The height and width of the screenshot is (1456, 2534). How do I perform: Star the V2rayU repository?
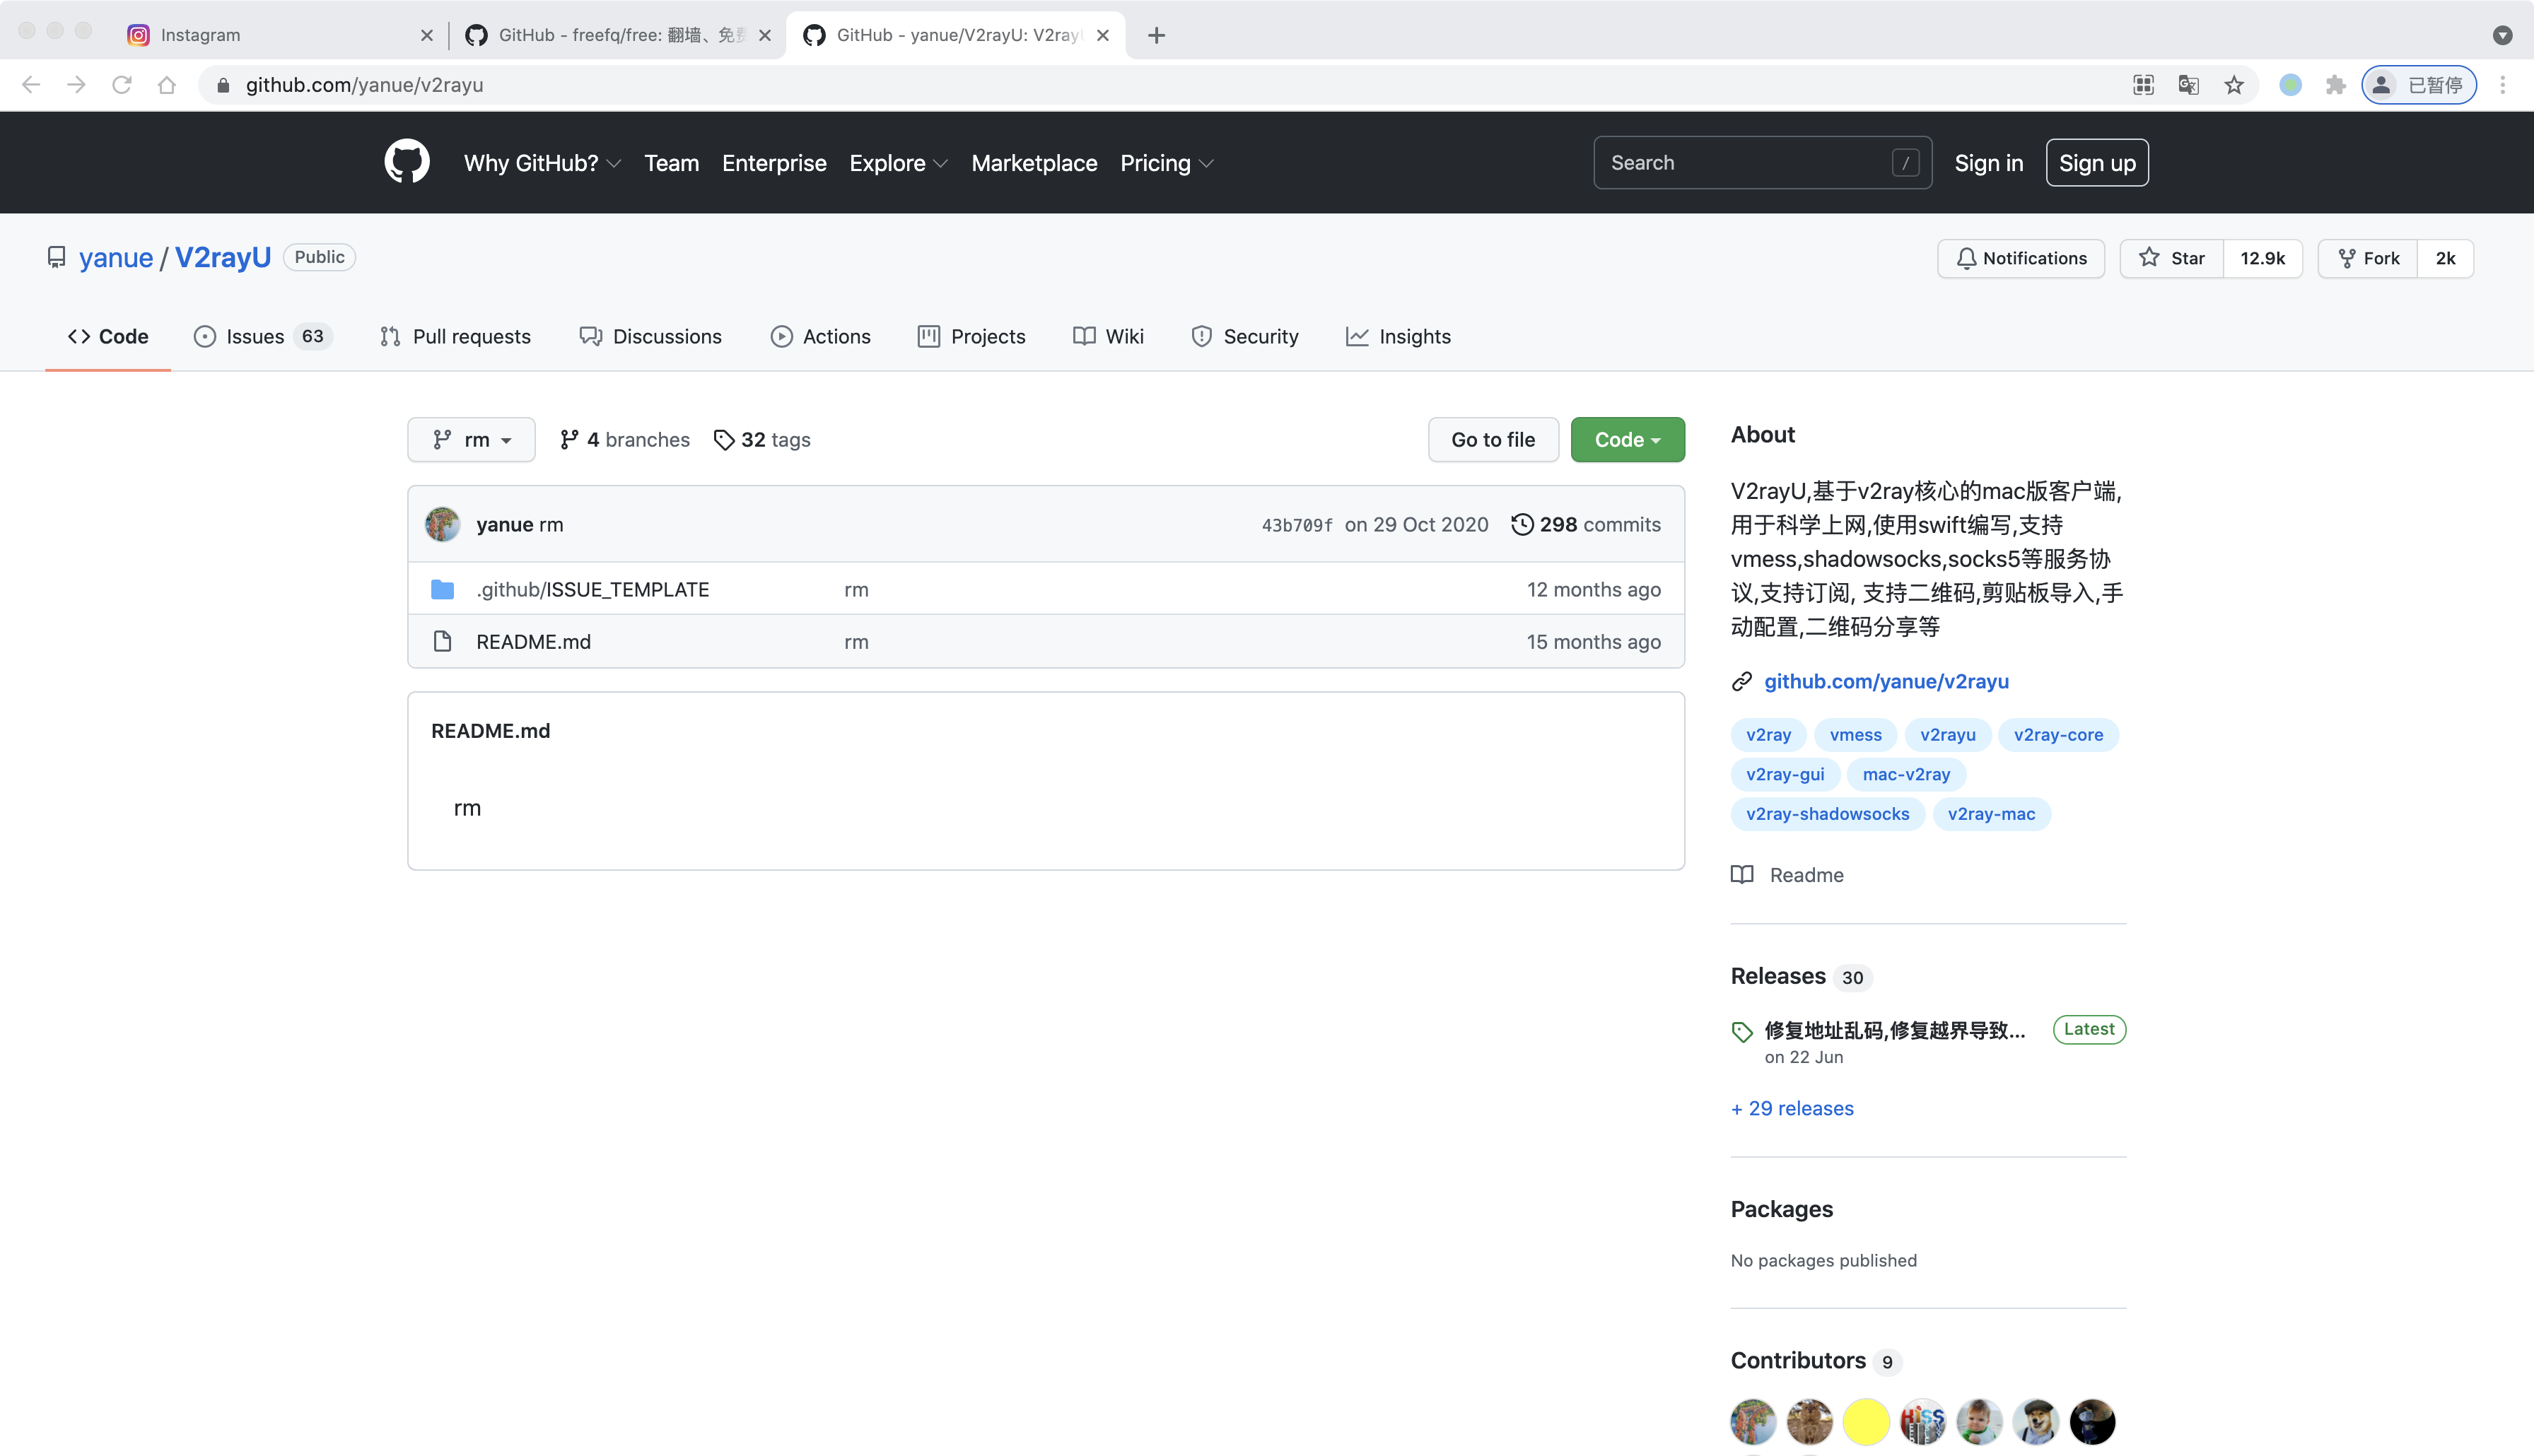coord(2171,258)
